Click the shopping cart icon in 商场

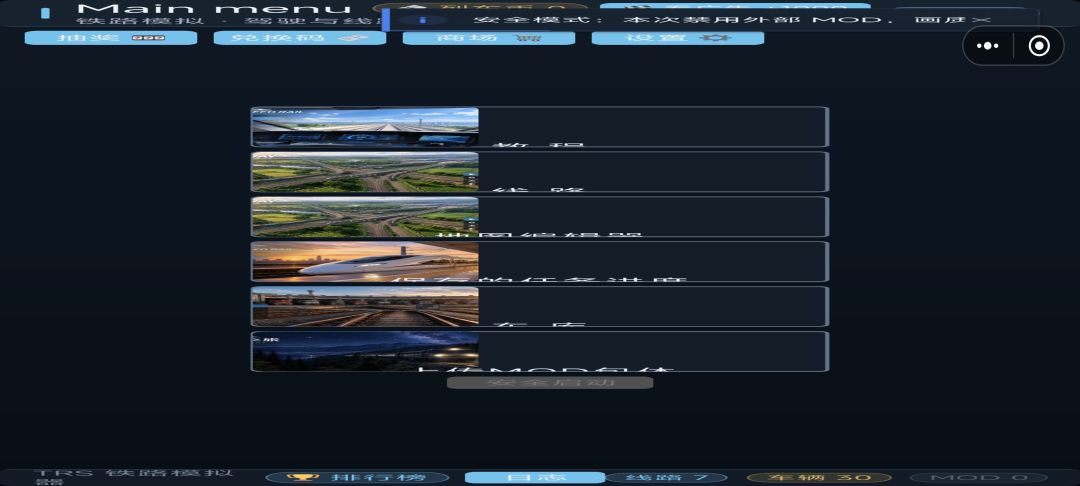[x=529, y=38]
